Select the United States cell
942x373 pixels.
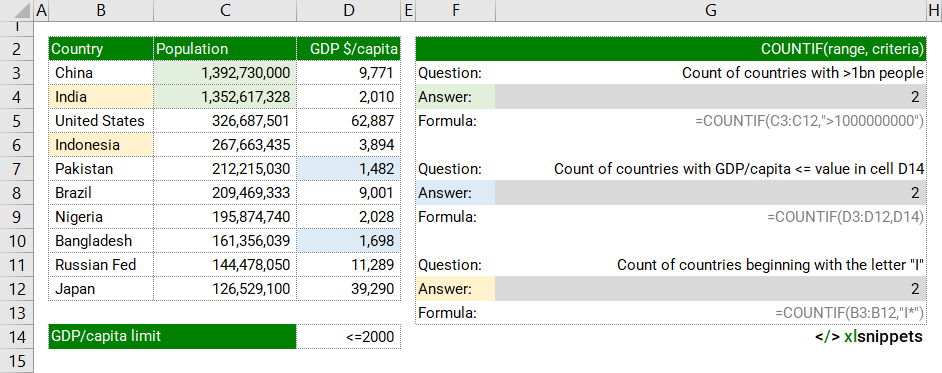coord(101,121)
